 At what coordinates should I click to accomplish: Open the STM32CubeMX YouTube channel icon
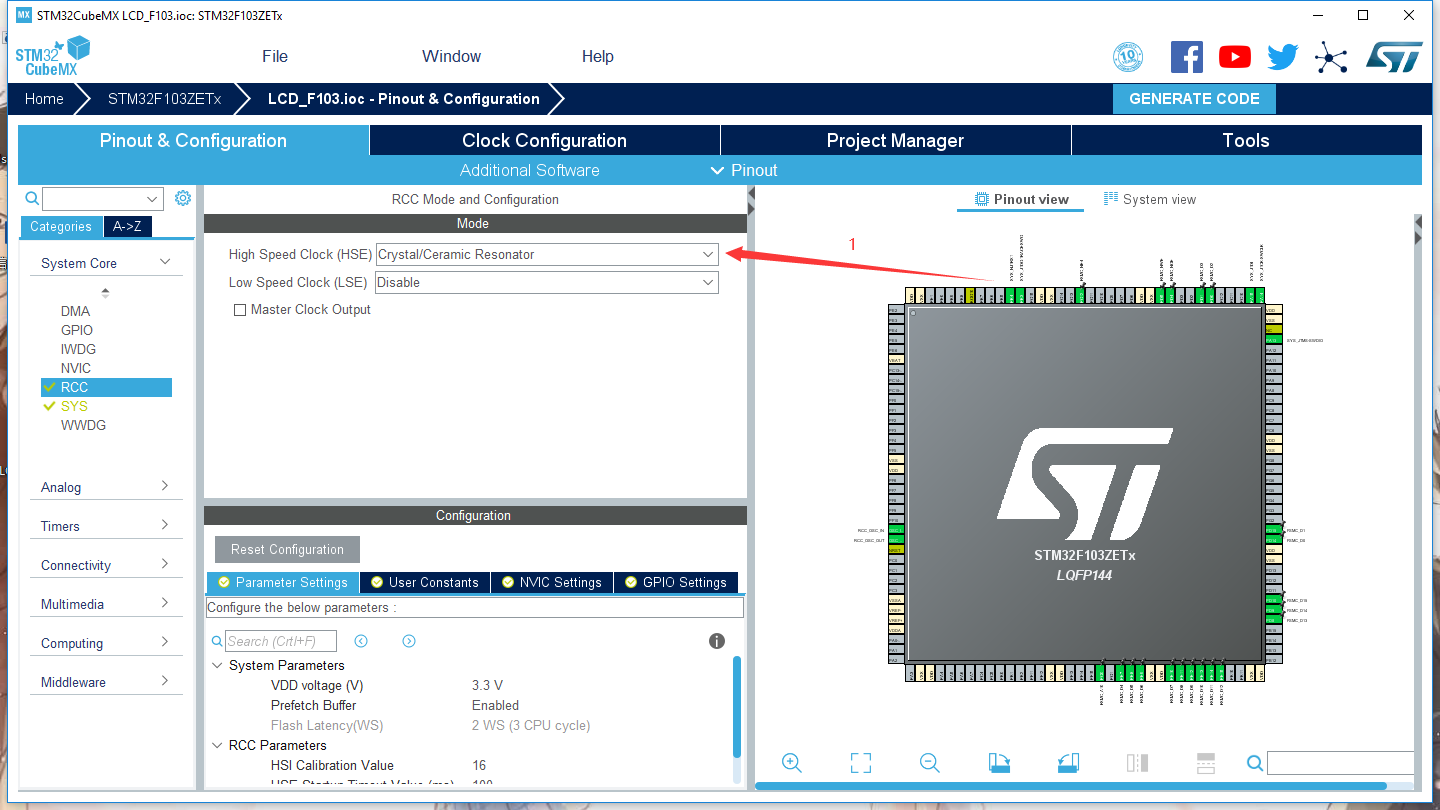1234,56
